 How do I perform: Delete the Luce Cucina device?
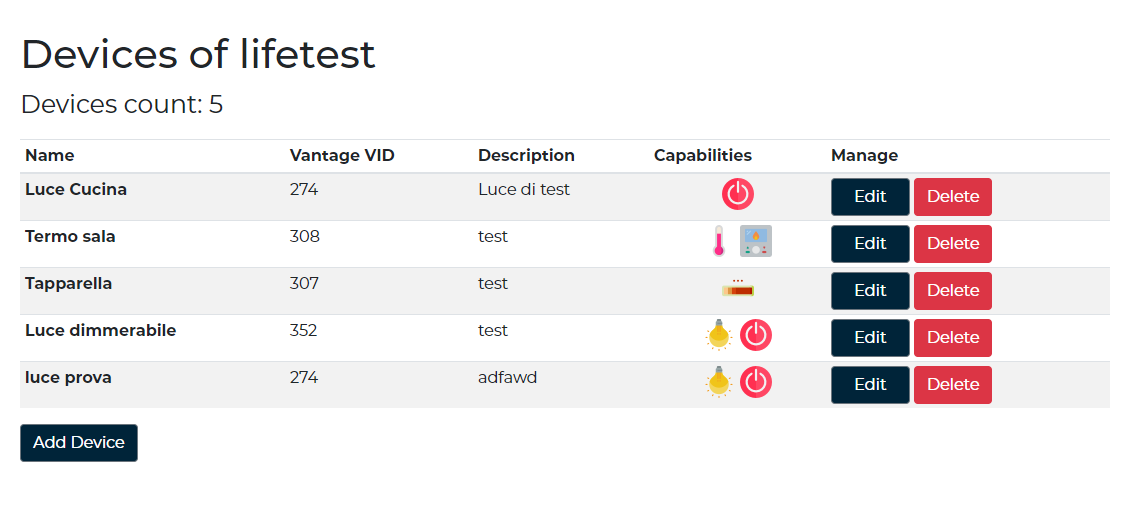952,197
